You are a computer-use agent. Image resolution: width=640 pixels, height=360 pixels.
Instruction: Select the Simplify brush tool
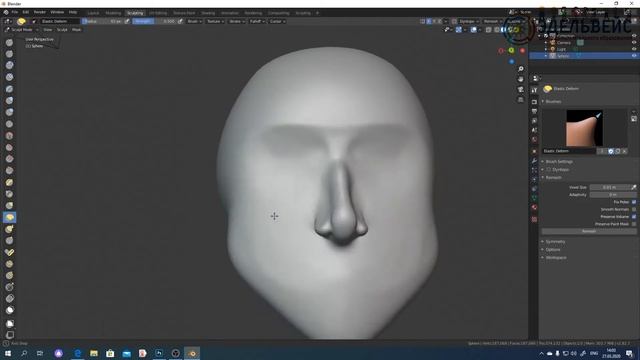click(x=9, y=299)
